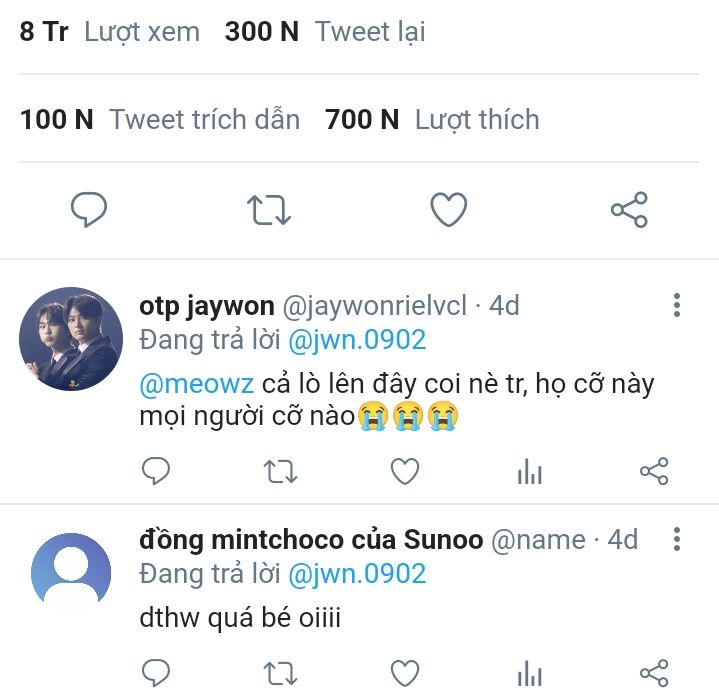Open otp jaywon's profile picture
The image size is (719, 699).
tap(71, 339)
